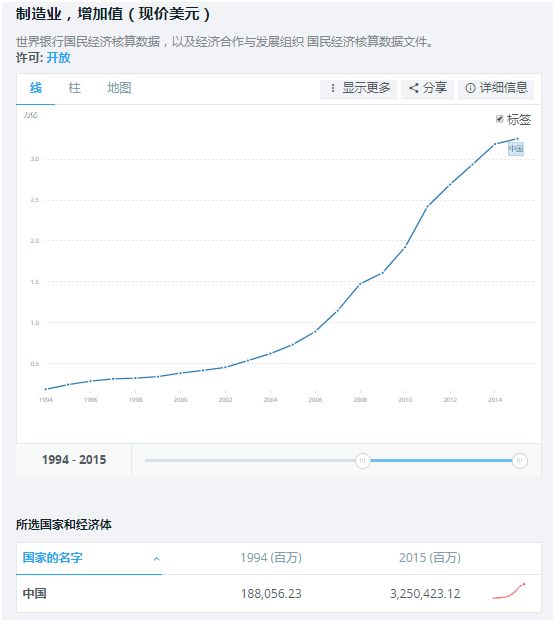555x622 pixels.
Task: Click the left year range slider handle
Action: point(362,461)
